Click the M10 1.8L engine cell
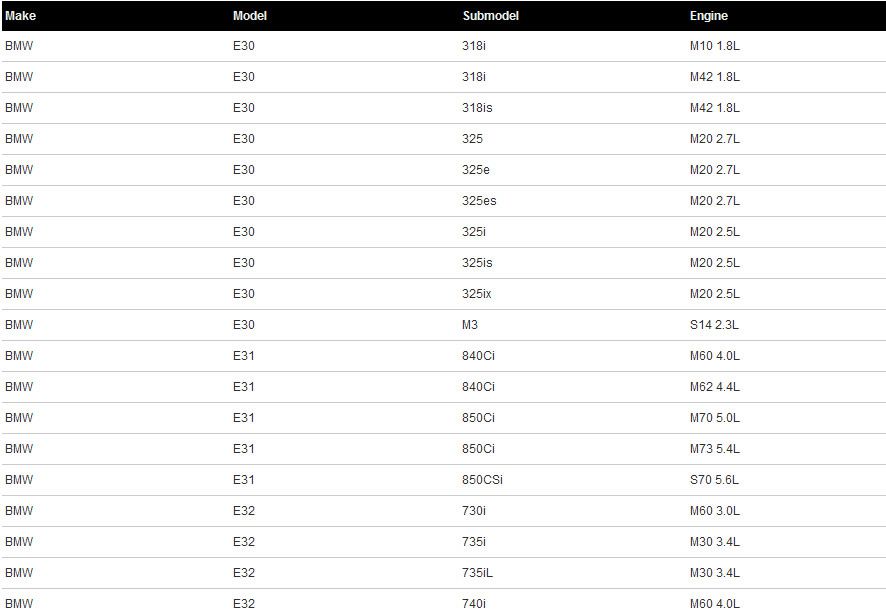886x611 pixels. coord(714,46)
